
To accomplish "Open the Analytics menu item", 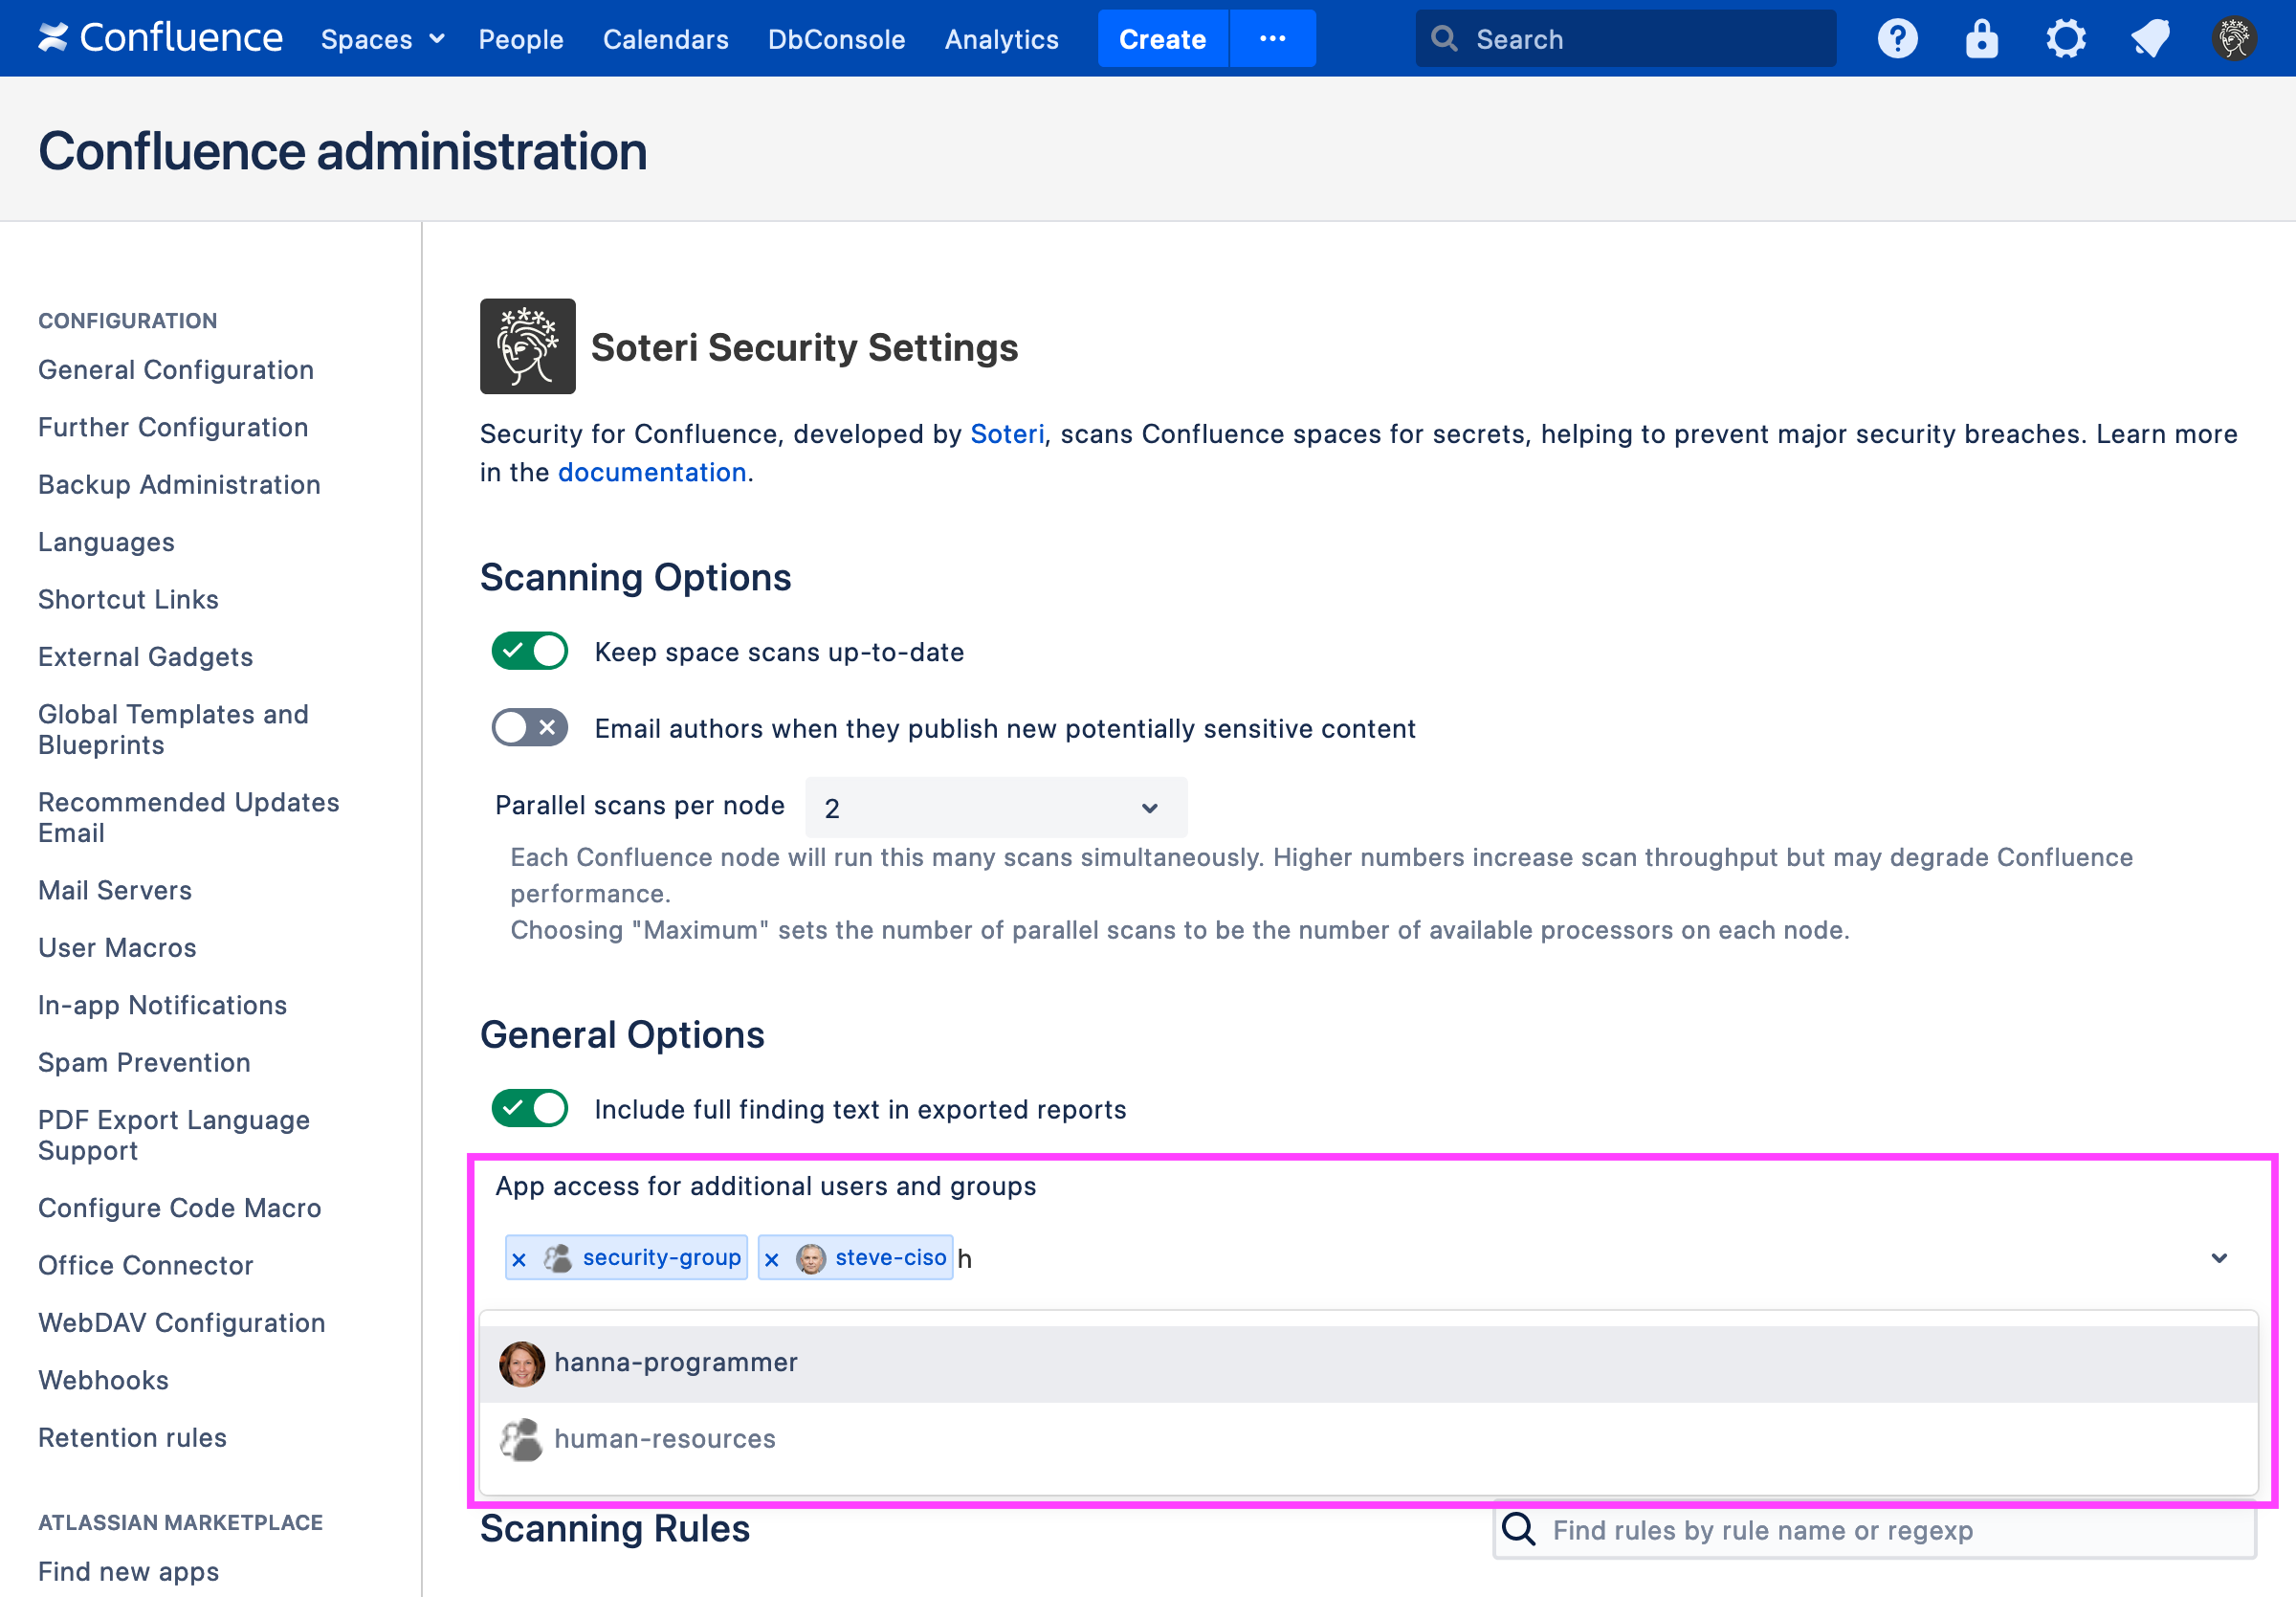I will 1001,39.
